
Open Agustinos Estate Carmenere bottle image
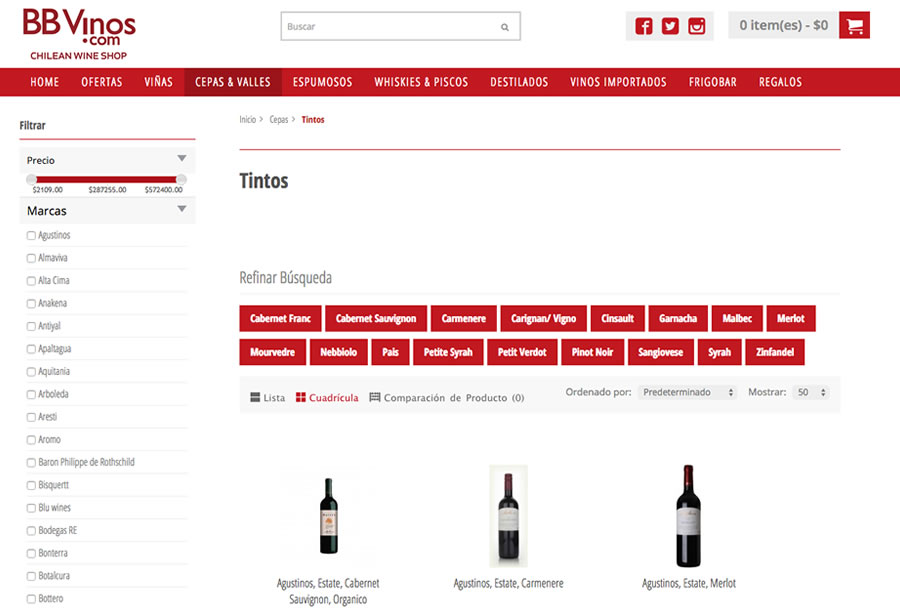509,516
